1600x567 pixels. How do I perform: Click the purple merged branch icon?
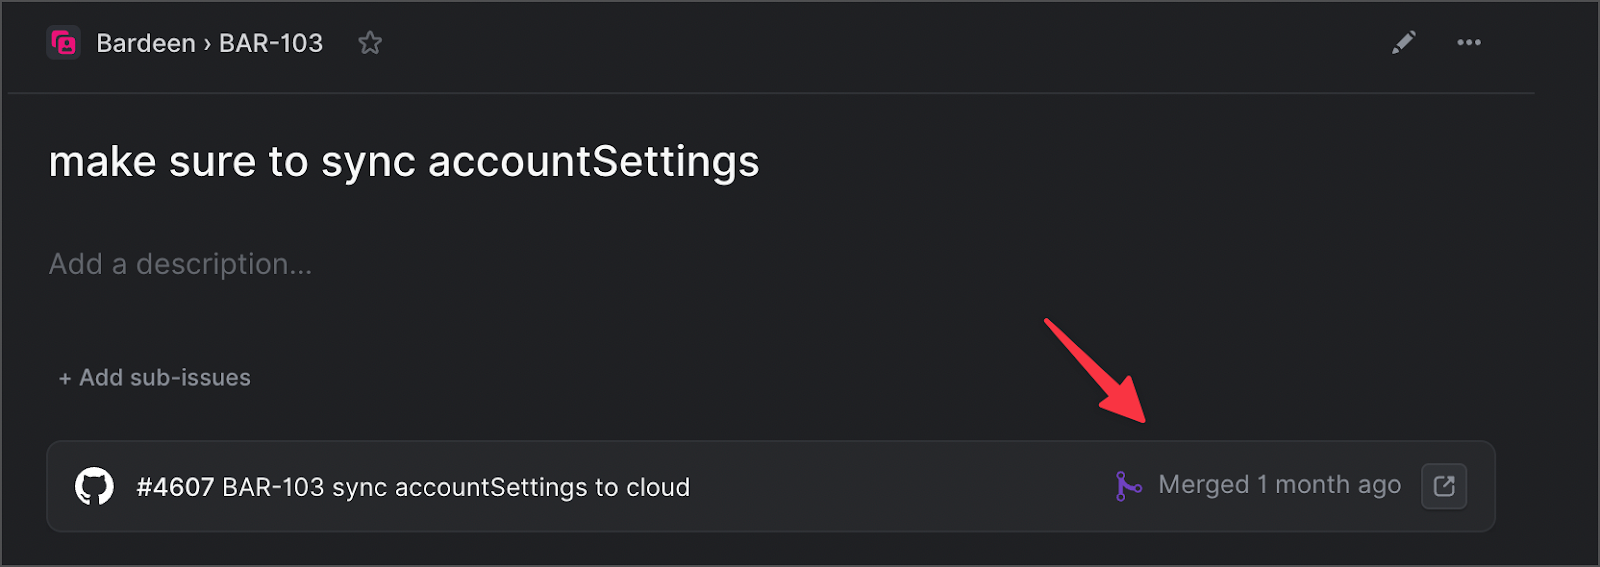pos(1128,486)
